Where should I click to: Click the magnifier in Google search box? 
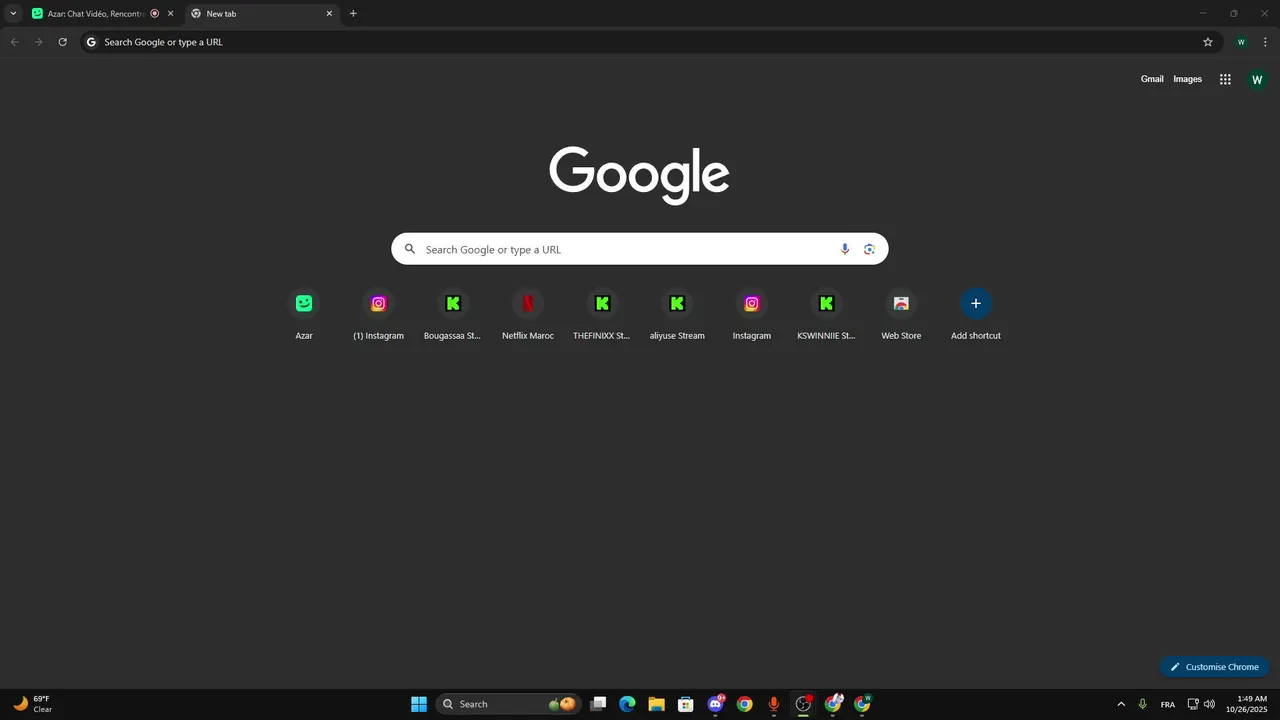pyautogui.click(x=410, y=249)
